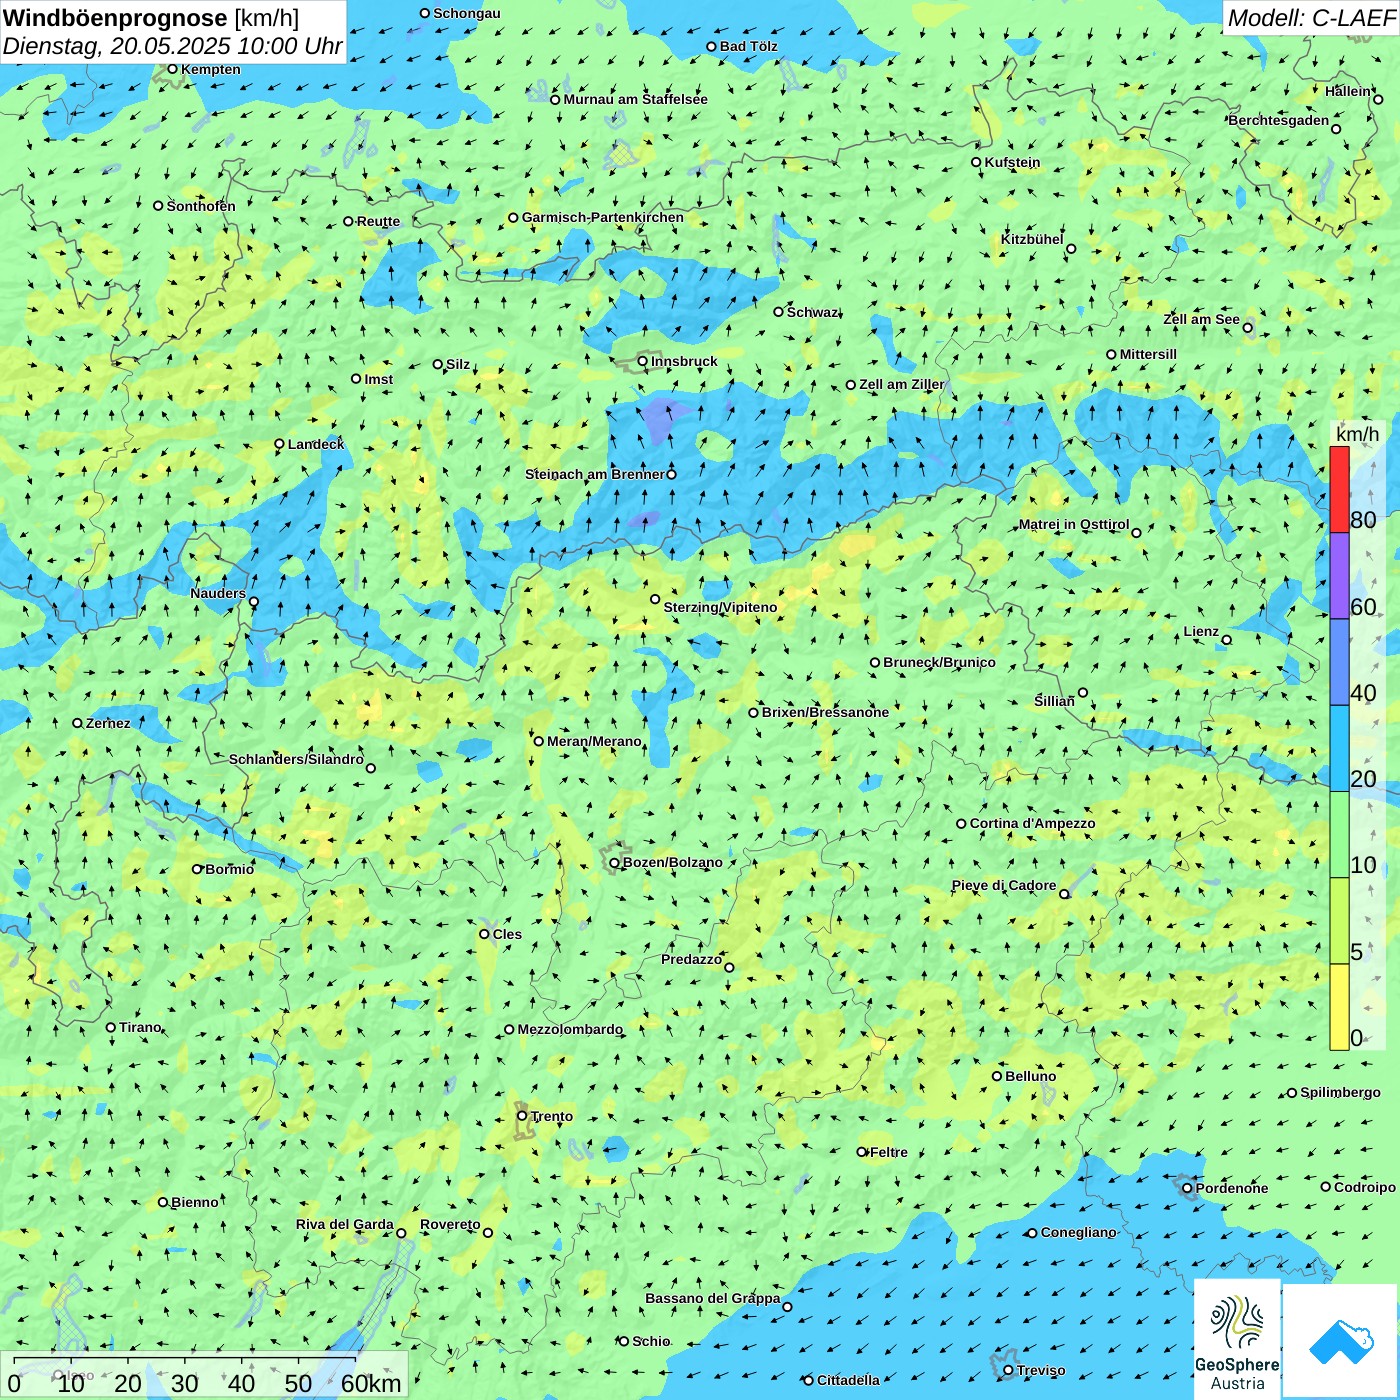This screenshot has height=1400, width=1400.
Task: Click the Landeck location marker
Action: 280,444
